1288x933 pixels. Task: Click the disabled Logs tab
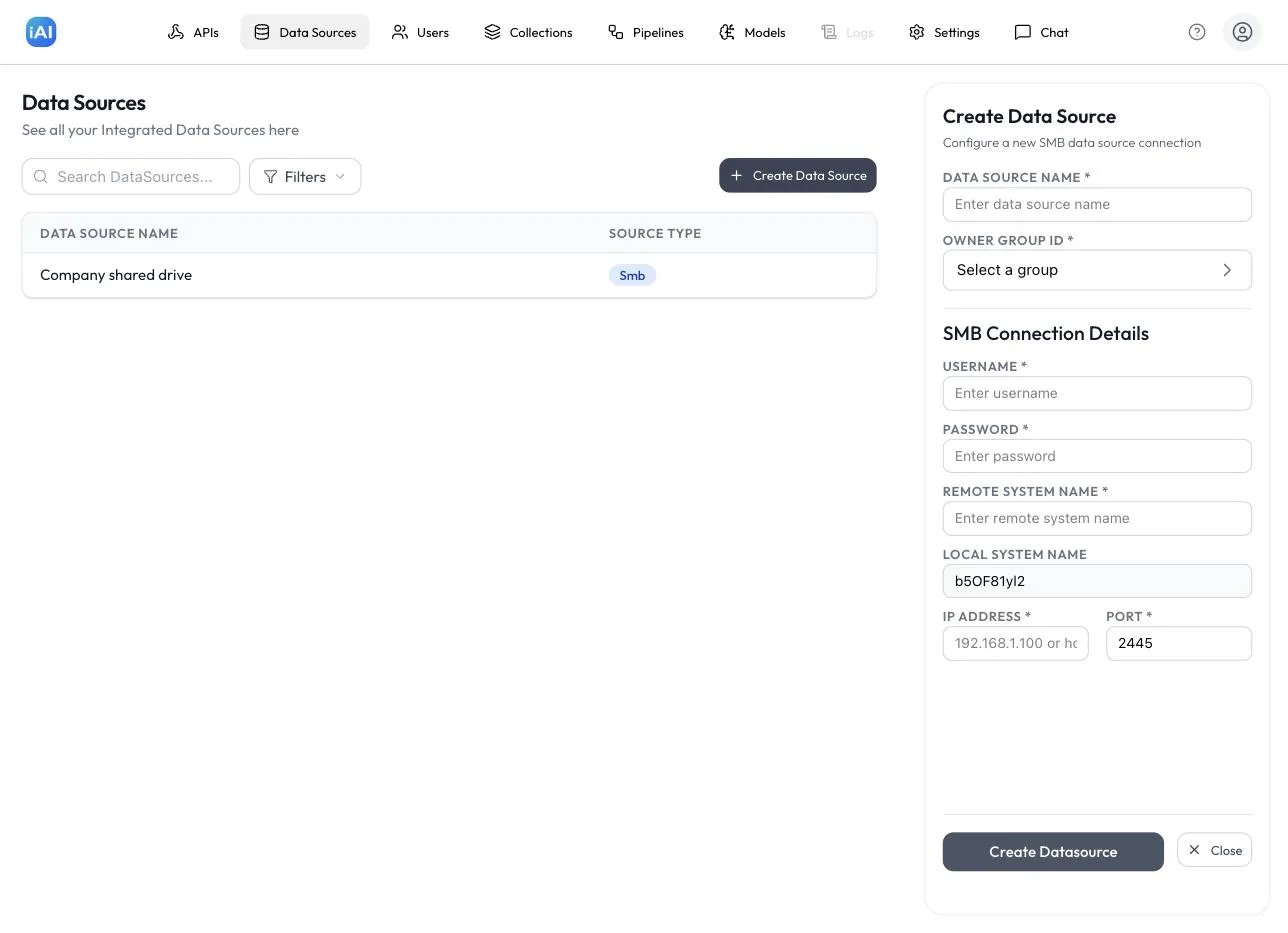[x=847, y=32]
